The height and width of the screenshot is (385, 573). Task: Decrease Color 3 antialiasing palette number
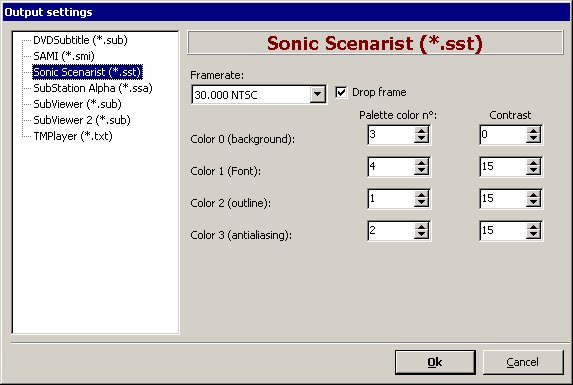[x=421, y=235]
